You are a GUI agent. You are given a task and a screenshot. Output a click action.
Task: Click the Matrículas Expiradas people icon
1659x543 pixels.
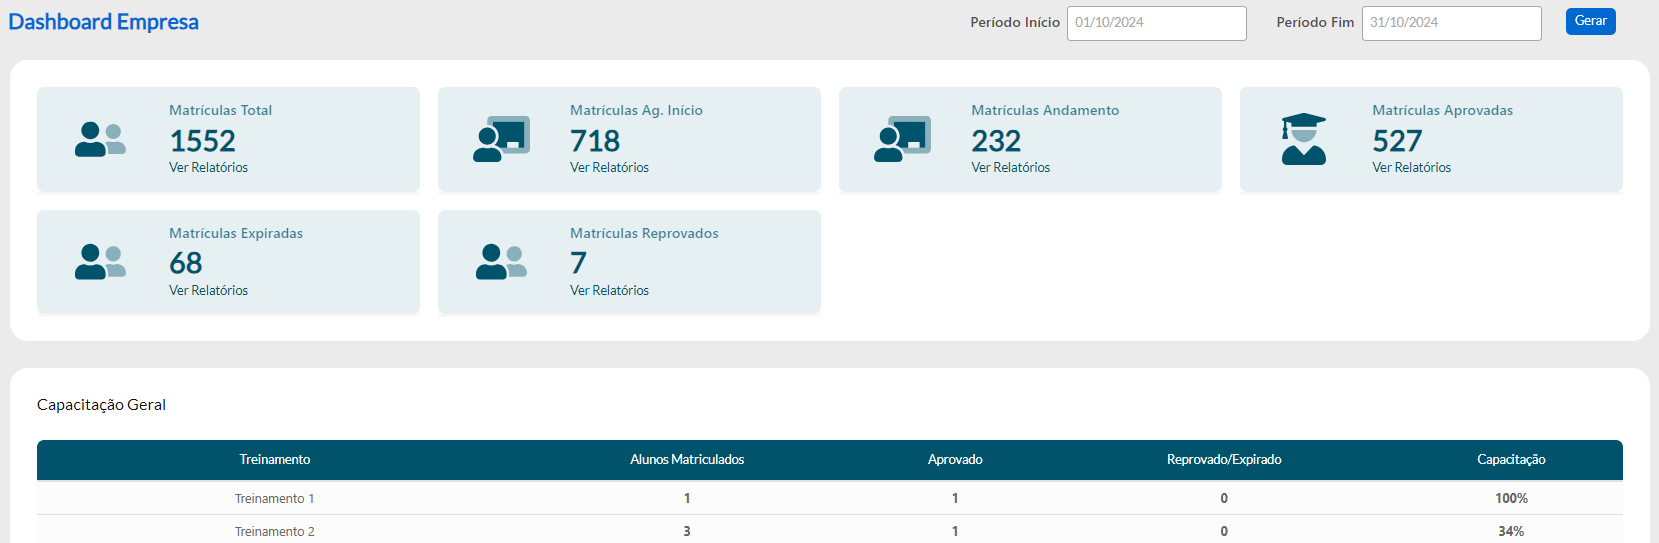100,262
